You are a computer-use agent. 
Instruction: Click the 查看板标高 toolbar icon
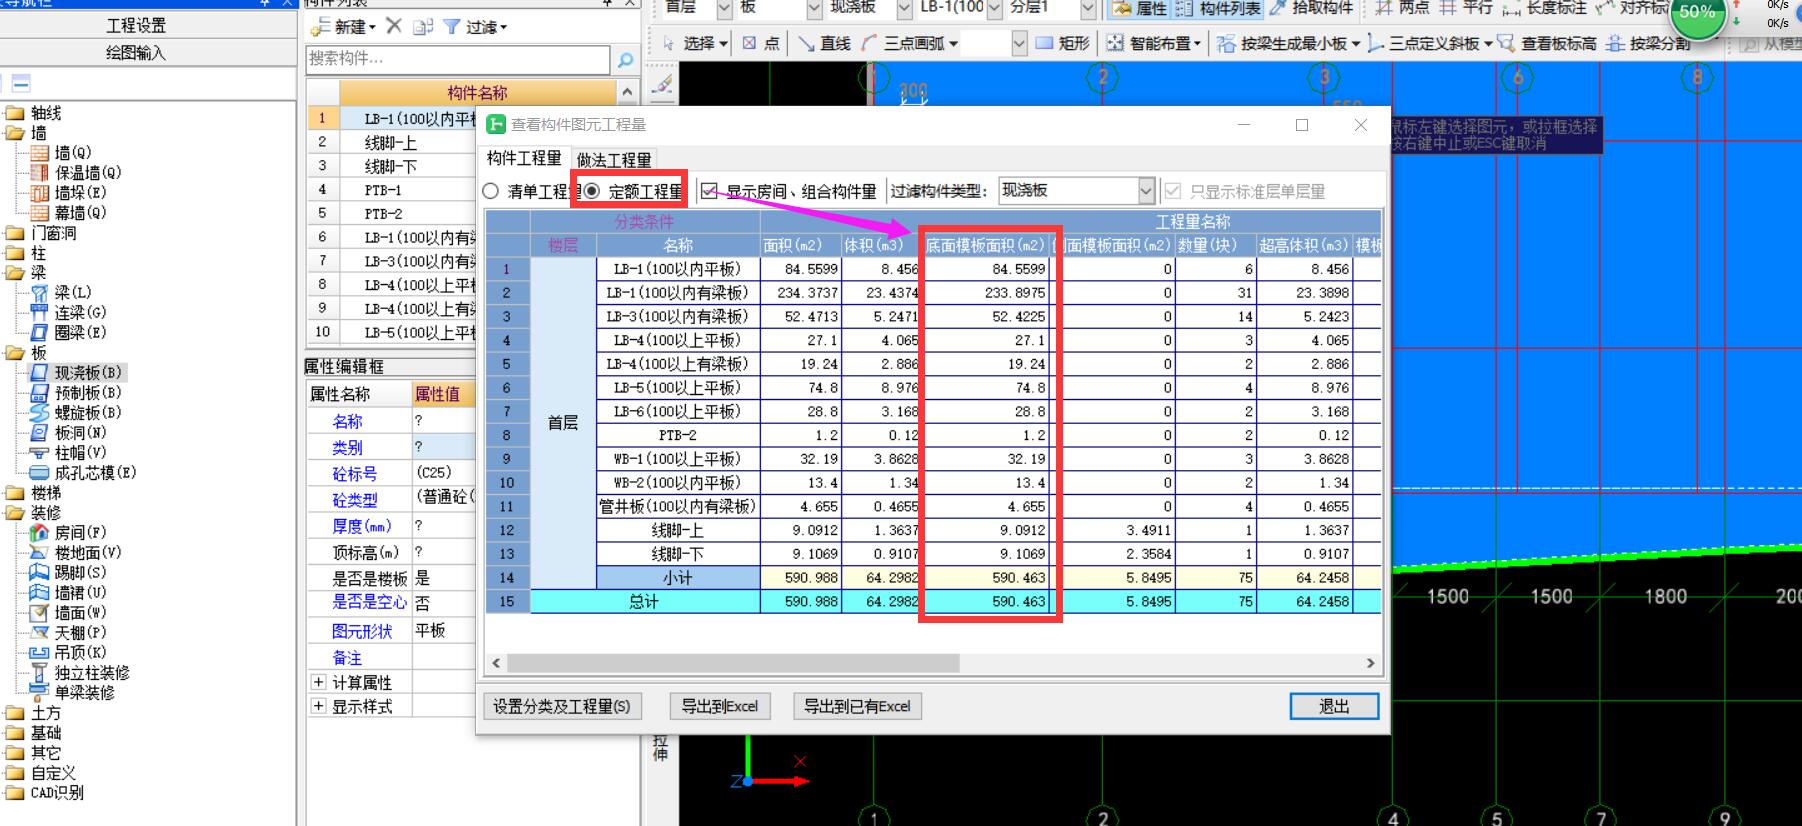point(1546,43)
